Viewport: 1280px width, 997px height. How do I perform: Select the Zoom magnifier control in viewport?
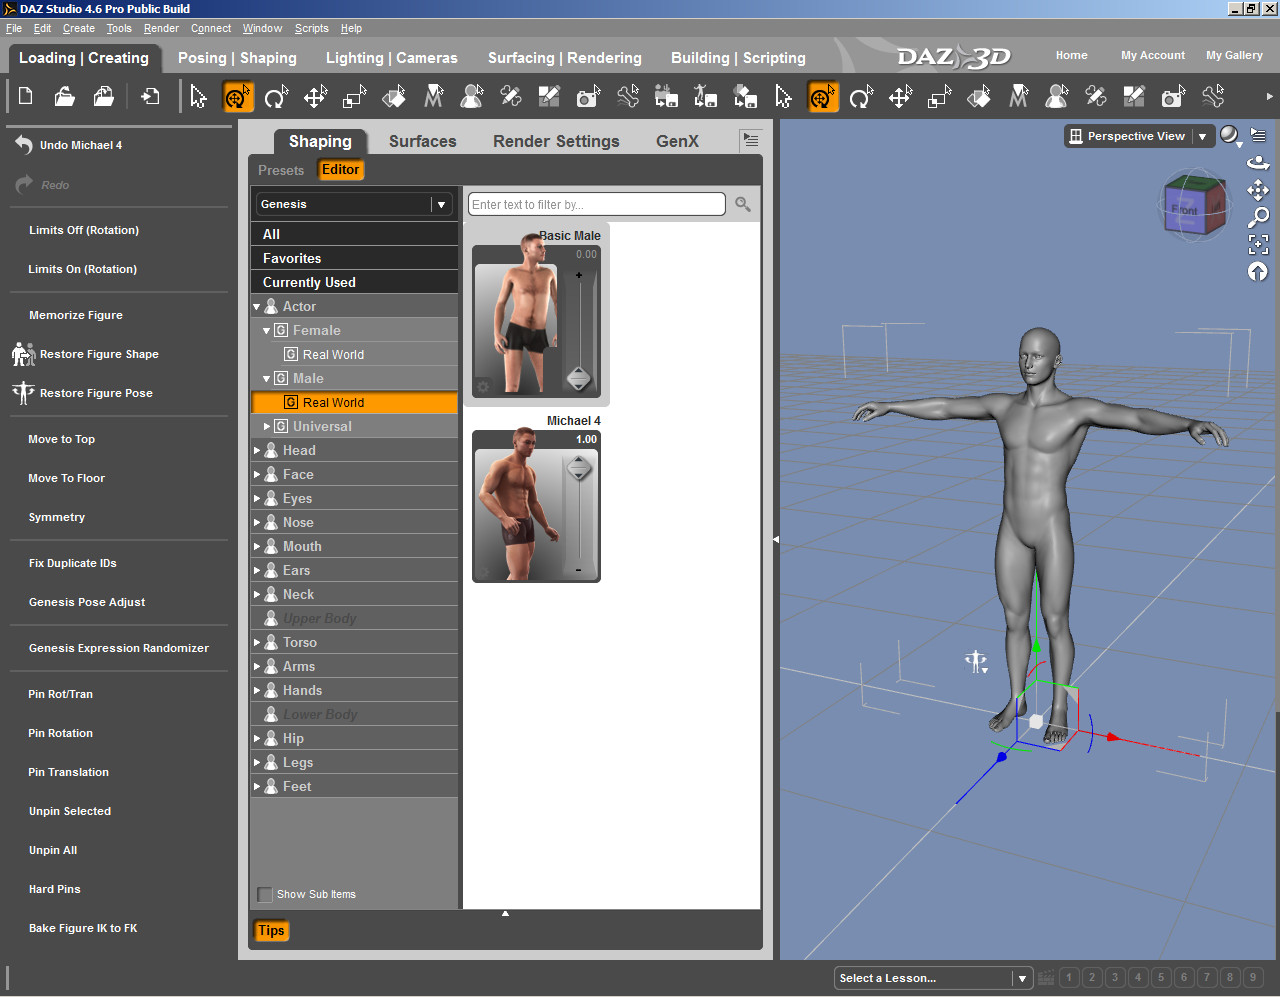1258,217
